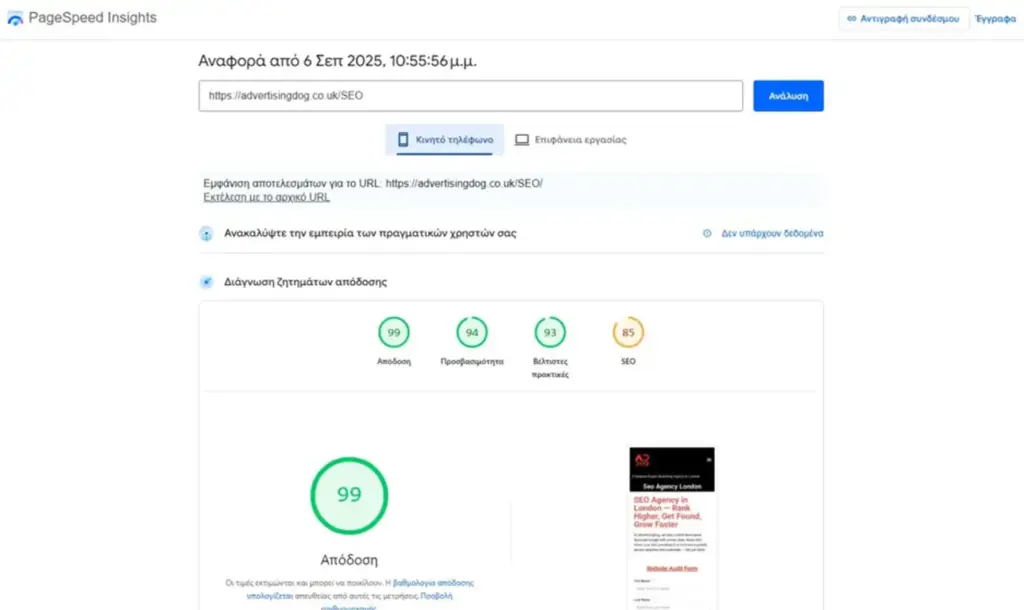The image size is (1024, 610).
Task: Jump to Βέλτιστες πρακτικές via its 93 gauge
Action: (x=549, y=332)
